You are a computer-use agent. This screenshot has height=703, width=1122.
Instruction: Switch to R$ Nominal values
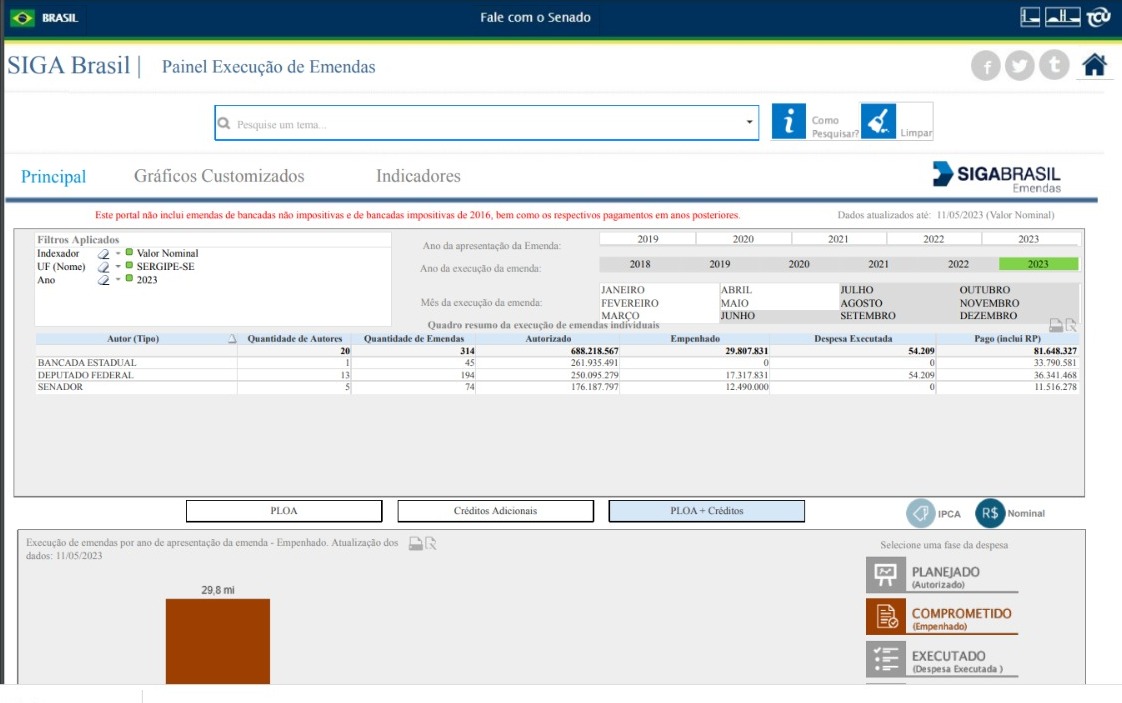[x=990, y=513]
